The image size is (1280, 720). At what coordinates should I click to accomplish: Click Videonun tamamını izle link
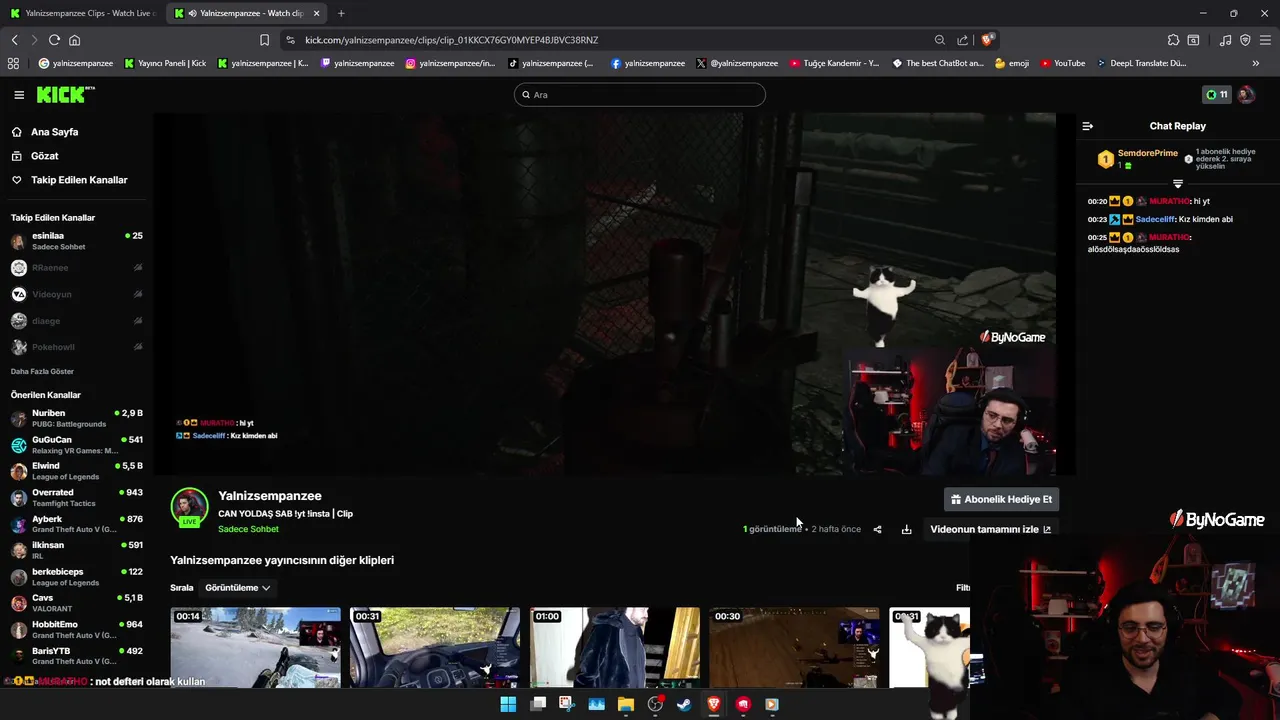(x=990, y=529)
